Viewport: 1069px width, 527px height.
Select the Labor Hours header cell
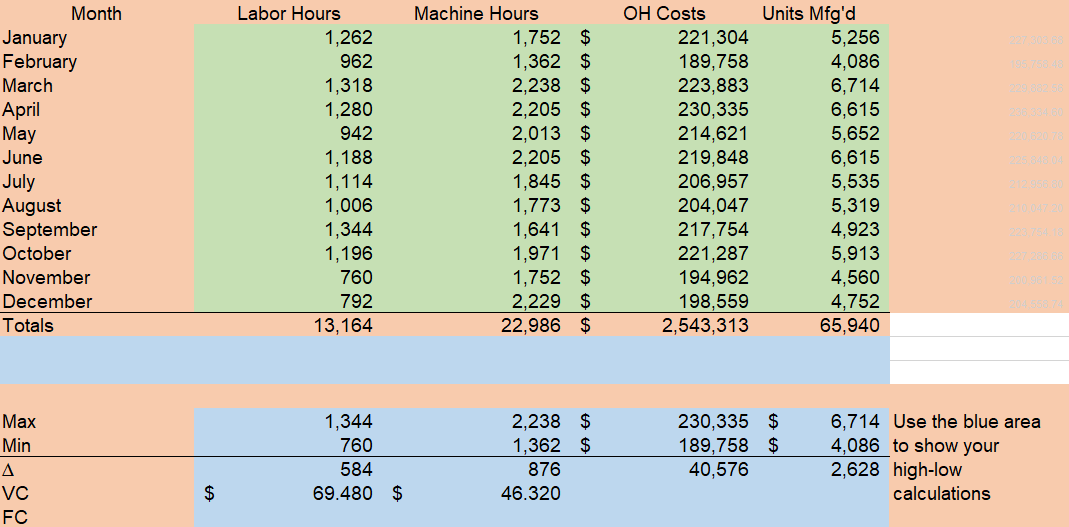tap(289, 14)
